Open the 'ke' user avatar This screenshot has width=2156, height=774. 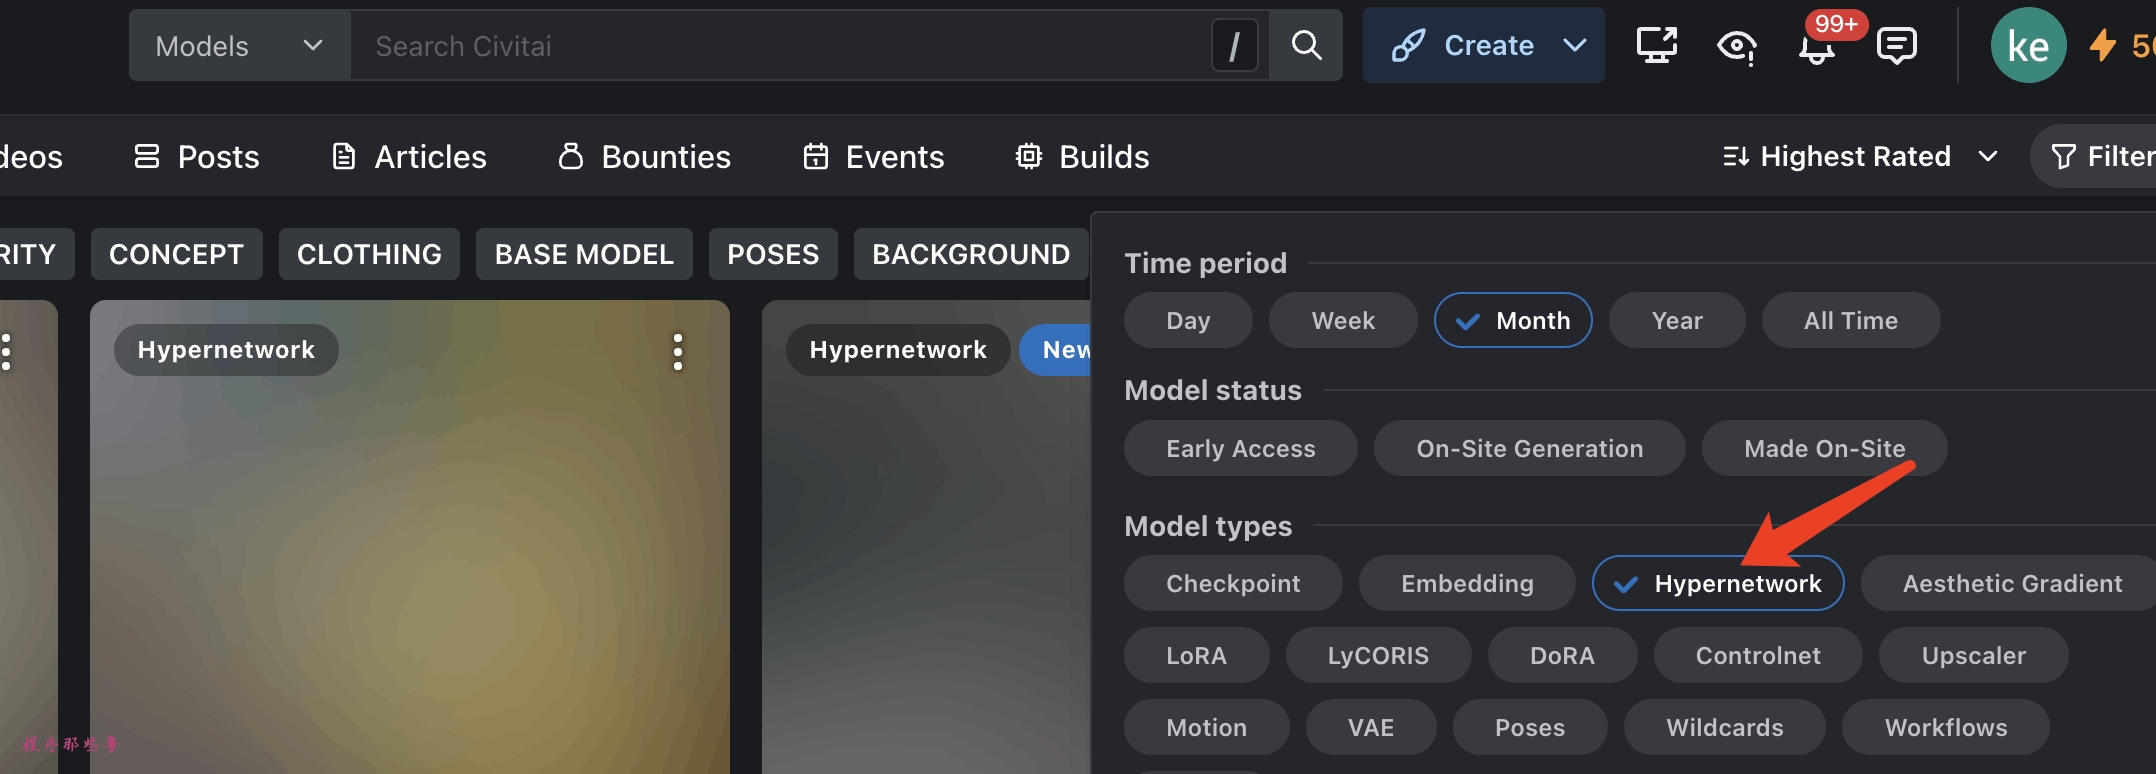pyautogui.click(x=2028, y=46)
